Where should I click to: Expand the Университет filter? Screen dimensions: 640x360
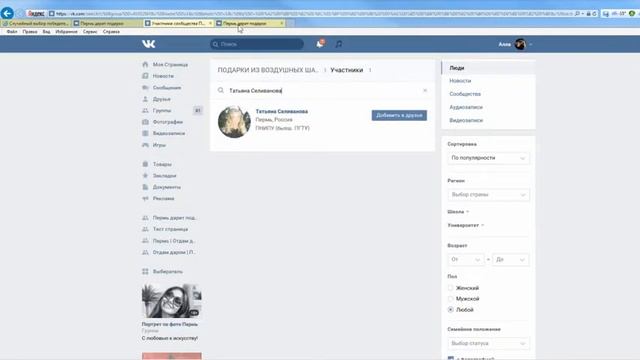465,225
